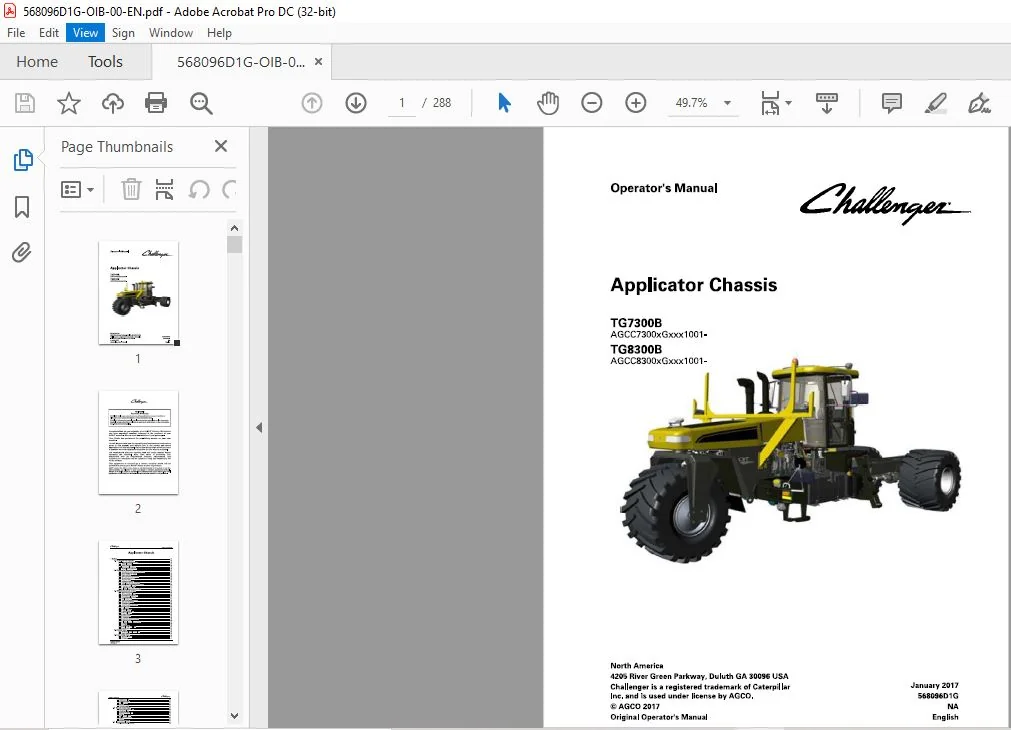Image resolution: width=1011 pixels, height=730 pixels.
Task: Click the fit page width icon
Action: [x=771, y=103]
